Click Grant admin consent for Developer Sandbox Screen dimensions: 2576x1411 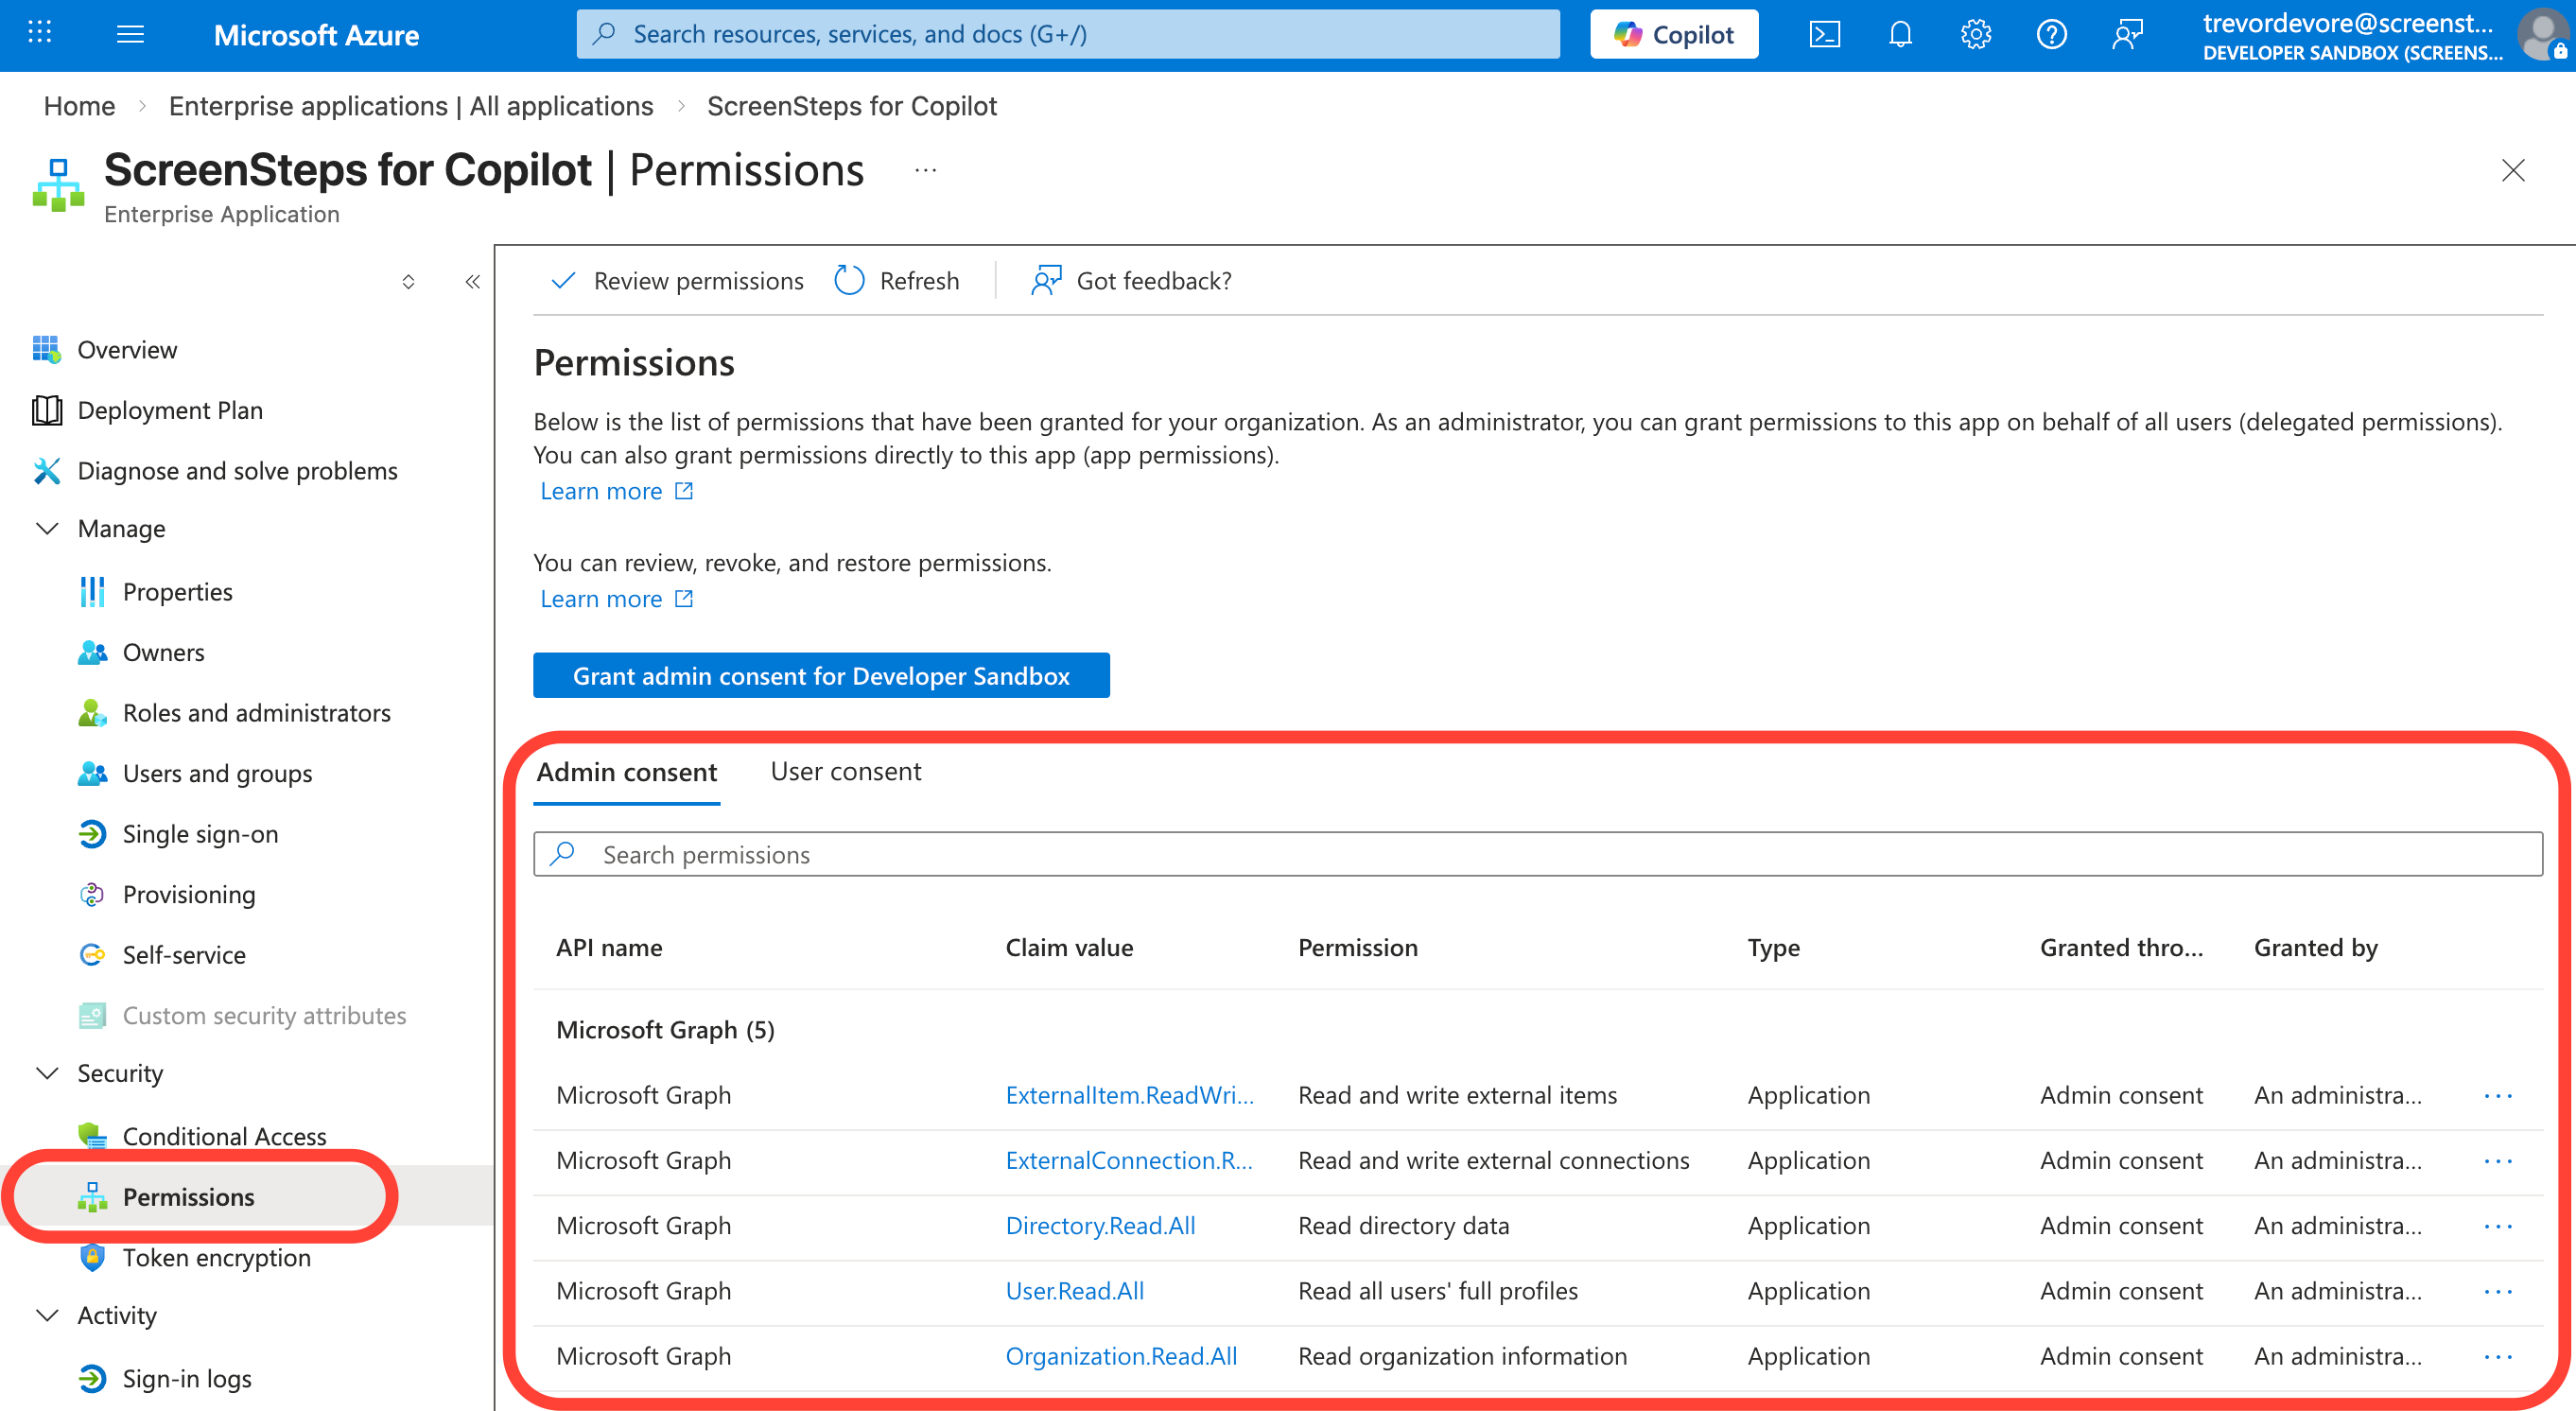(820, 676)
